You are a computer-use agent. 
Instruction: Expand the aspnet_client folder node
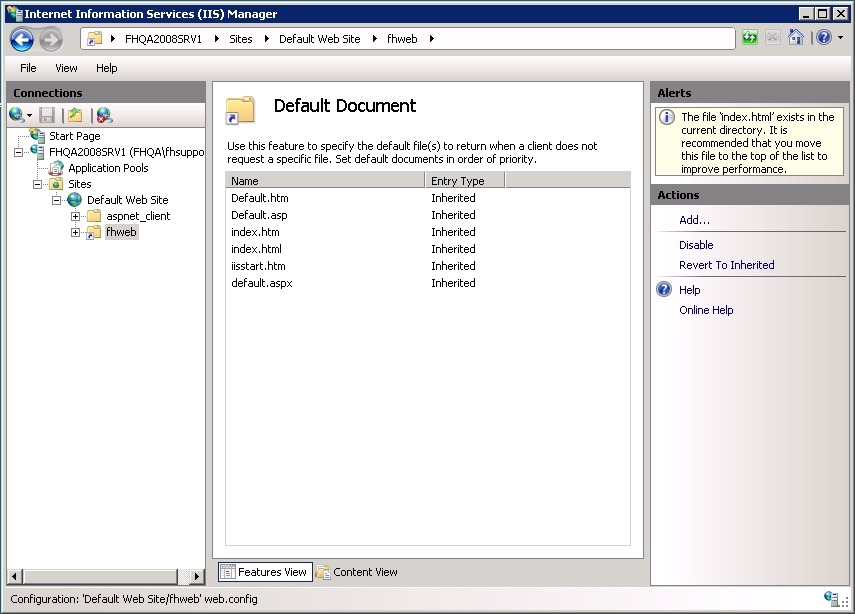pos(75,216)
